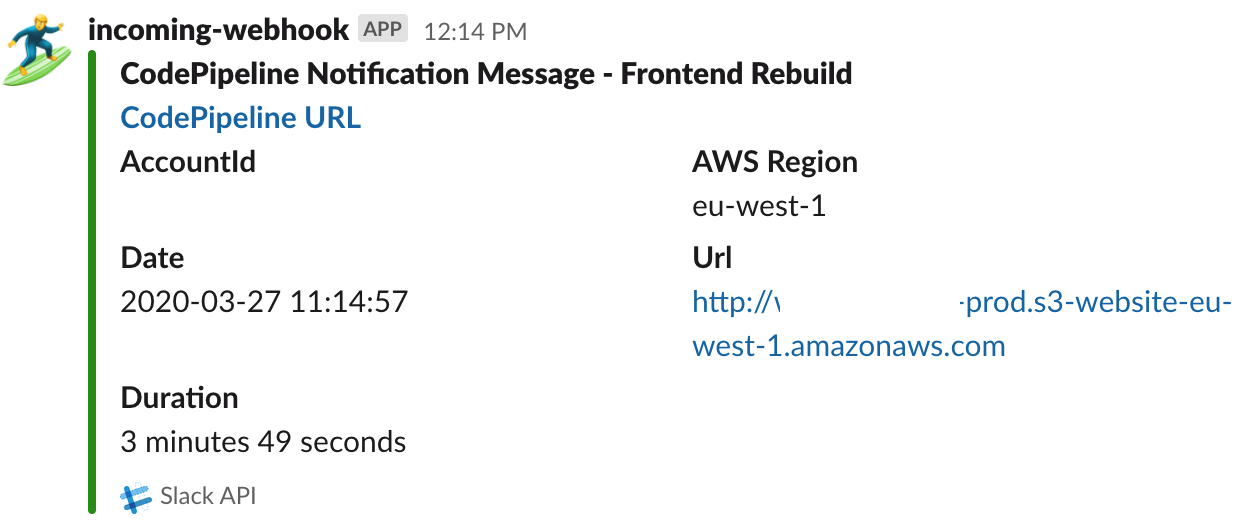
Task: Click the APP badge beside the sender name
Action: tap(383, 29)
